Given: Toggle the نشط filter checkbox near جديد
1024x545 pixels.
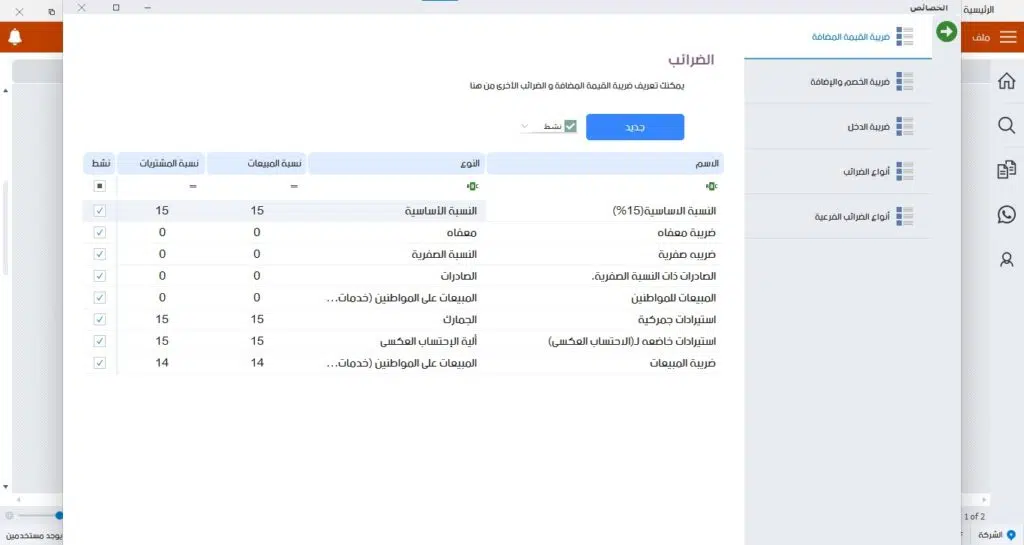Looking at the screenshot, I should pyautogui.click(x=570, y=126).
